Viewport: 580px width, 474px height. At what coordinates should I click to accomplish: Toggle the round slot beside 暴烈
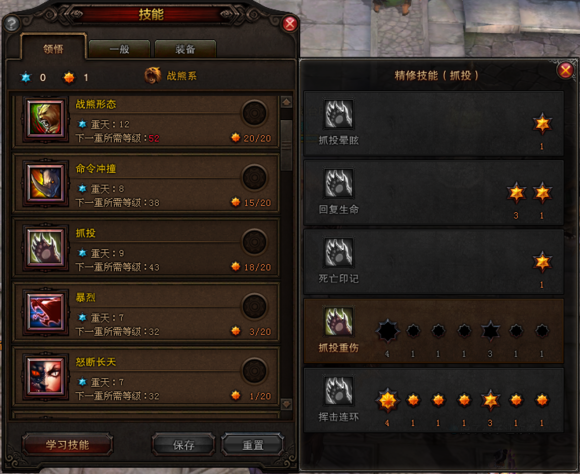(254, 306)
